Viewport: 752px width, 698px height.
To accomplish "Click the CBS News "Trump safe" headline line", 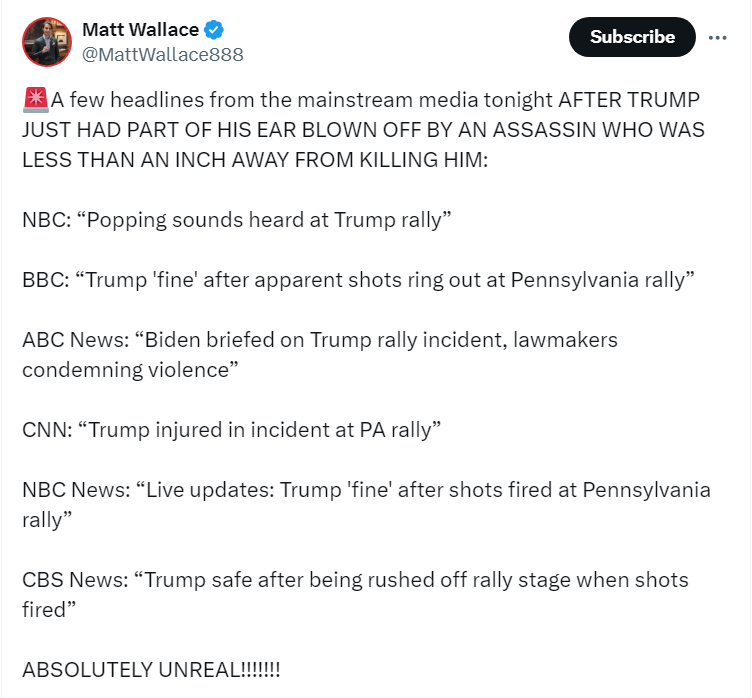I will [355, 580].
